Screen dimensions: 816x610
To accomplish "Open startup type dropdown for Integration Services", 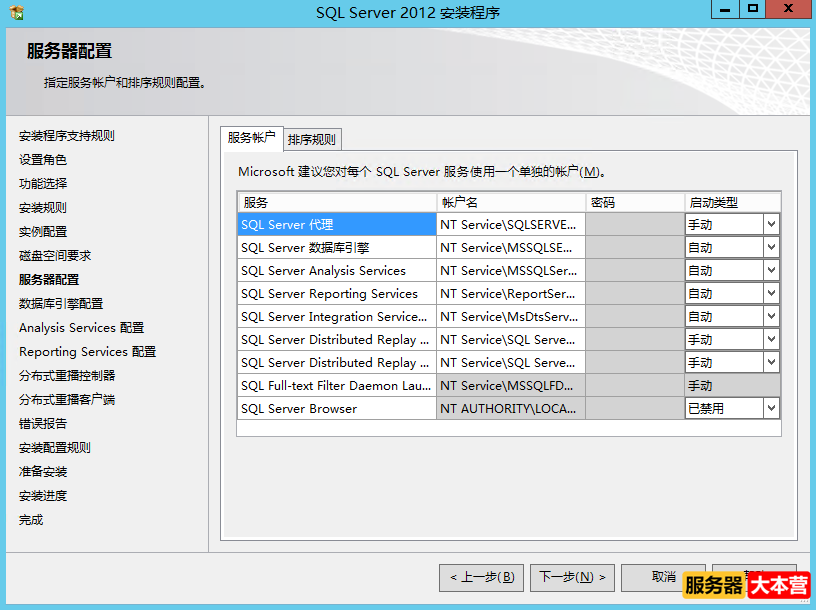I will pyautogui.click(x=771, y=316).
